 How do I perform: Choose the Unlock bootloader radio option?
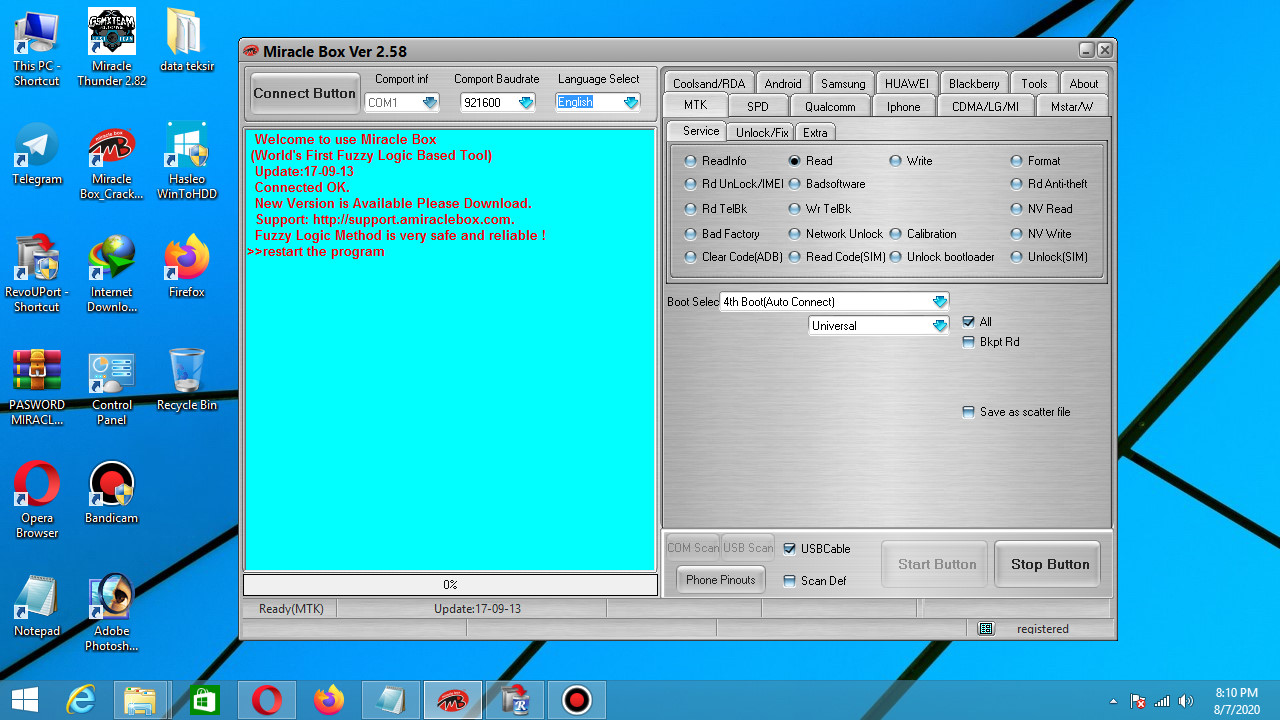pyautogui.click(x=942, y=257)
